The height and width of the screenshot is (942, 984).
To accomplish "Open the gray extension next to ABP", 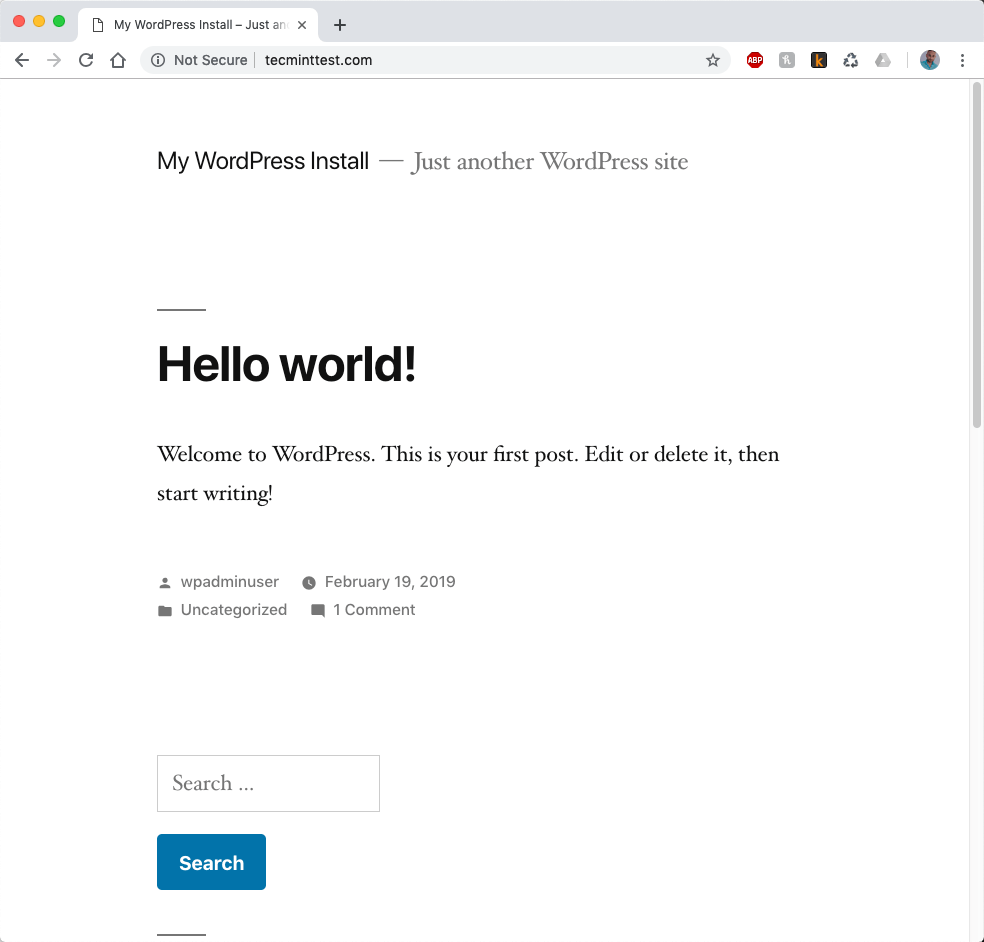I will (787, 60).
